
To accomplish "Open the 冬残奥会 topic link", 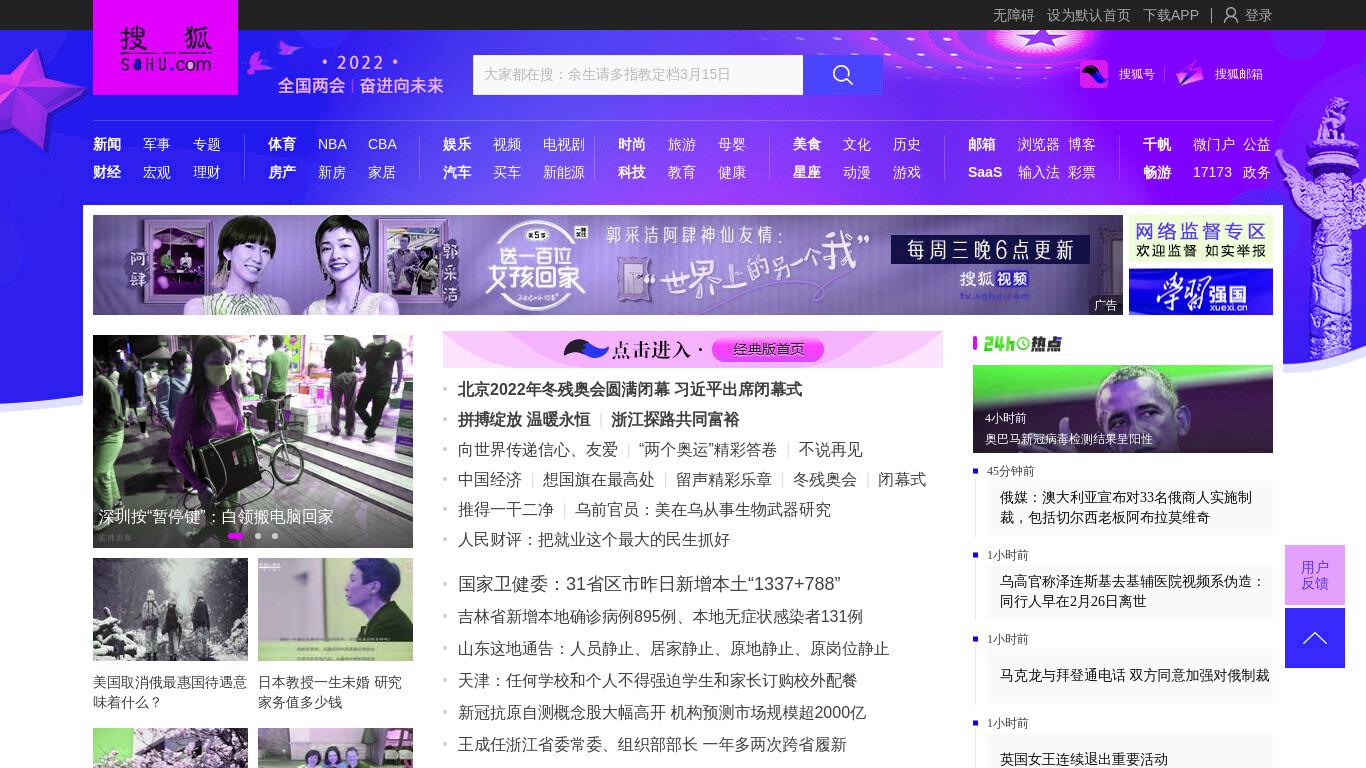I will click(x=825, y=479).
